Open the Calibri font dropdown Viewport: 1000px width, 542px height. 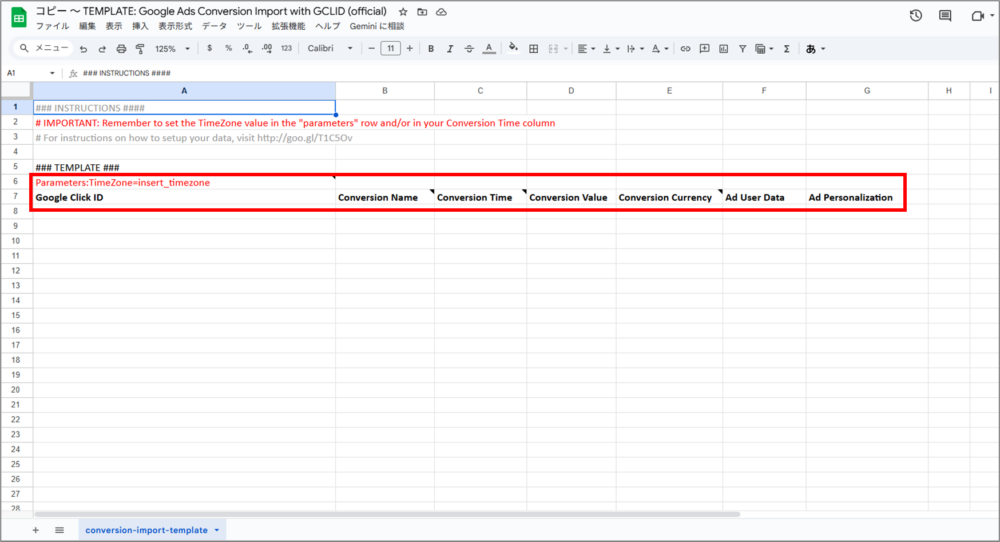(x=330, y=48)
